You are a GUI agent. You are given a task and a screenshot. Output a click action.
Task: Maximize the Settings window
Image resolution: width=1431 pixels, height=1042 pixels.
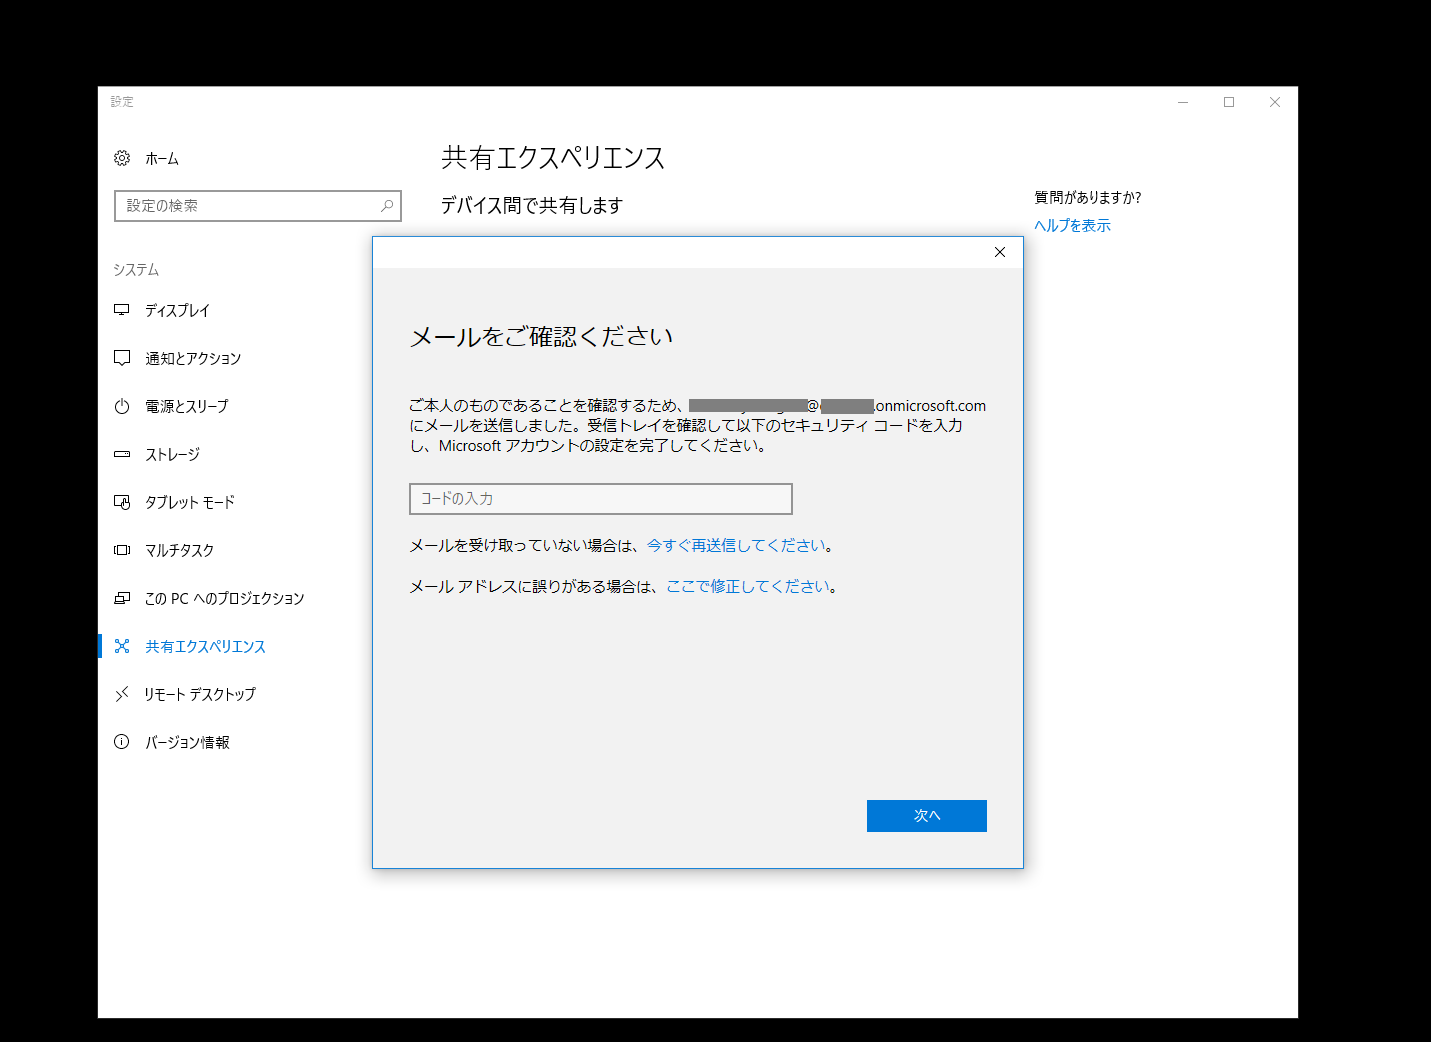pyautogui.click(x=1229, y=102)
